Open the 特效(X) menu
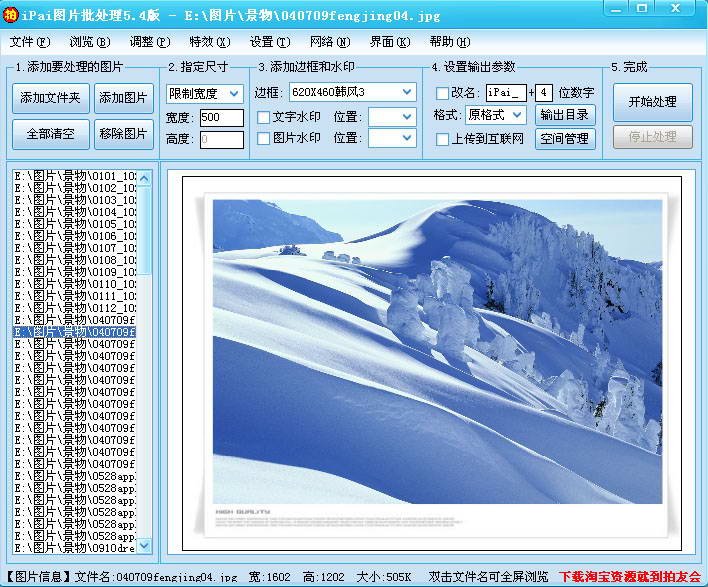The width and height of the screenshot is (708, 587). pos(210,42)
